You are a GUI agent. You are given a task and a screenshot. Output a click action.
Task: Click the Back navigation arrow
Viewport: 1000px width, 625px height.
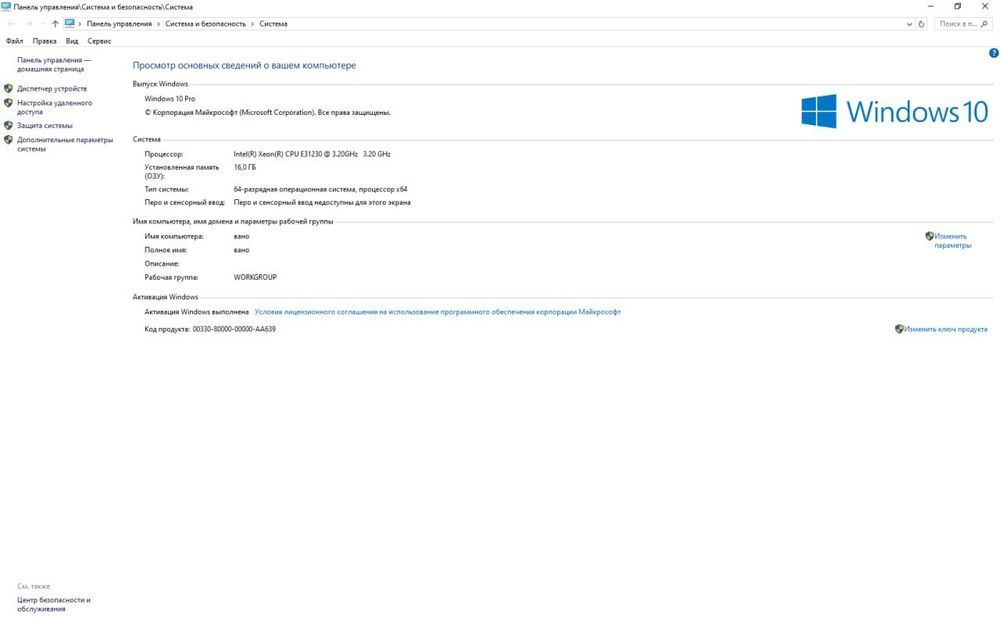click(x=11, y=24)
